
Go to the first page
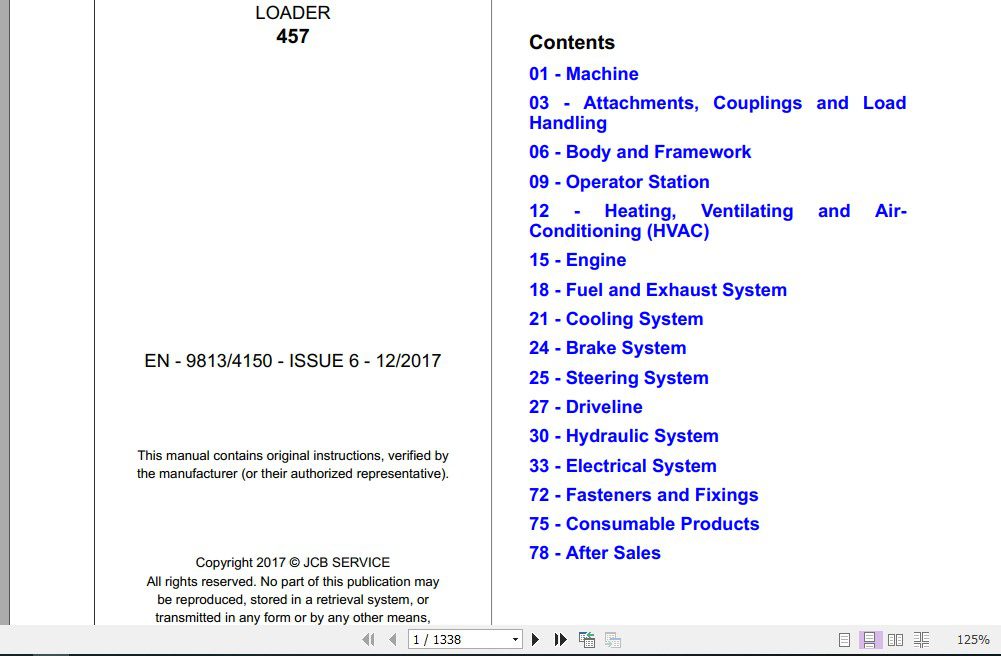pos(368,639)
